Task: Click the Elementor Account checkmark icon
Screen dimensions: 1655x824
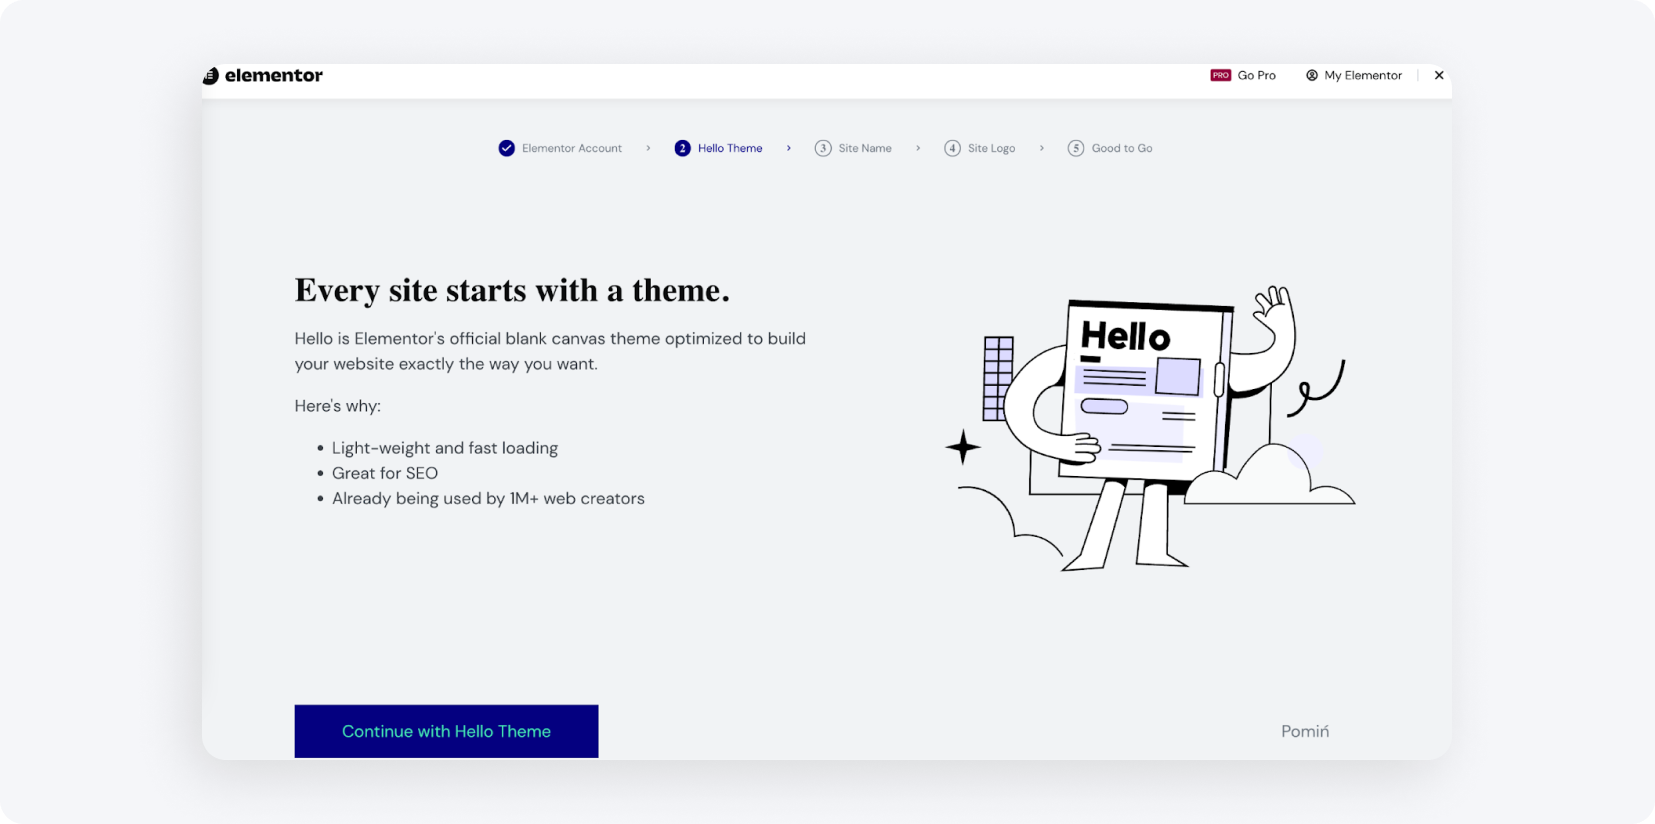Action: tap(507, 148)
